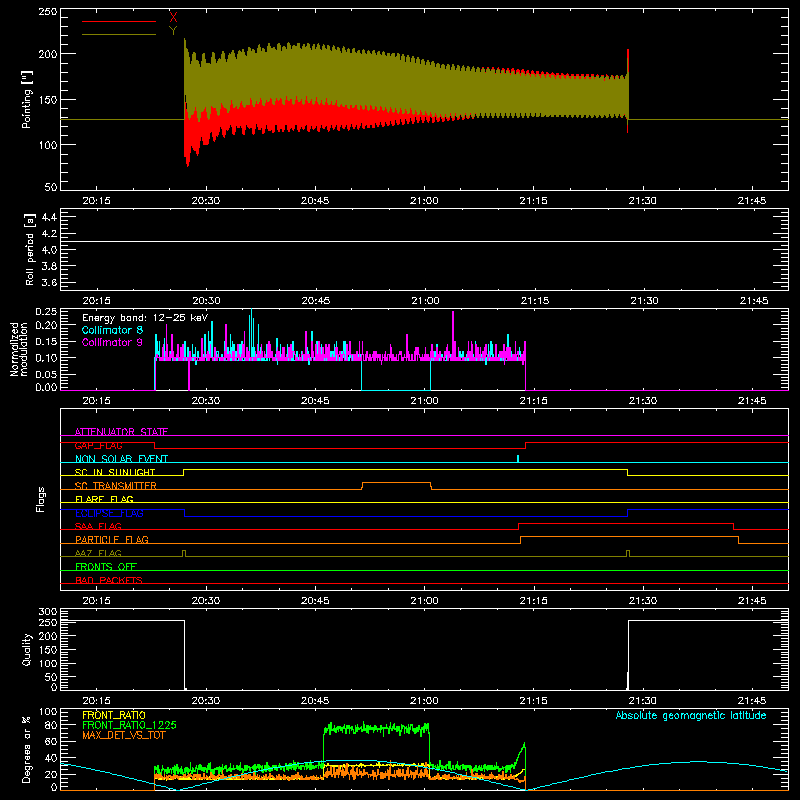Viewport: 800px width, 800px height.
Task: Click the 0.05 tick on modulation axis
Action: pos(47,374)
